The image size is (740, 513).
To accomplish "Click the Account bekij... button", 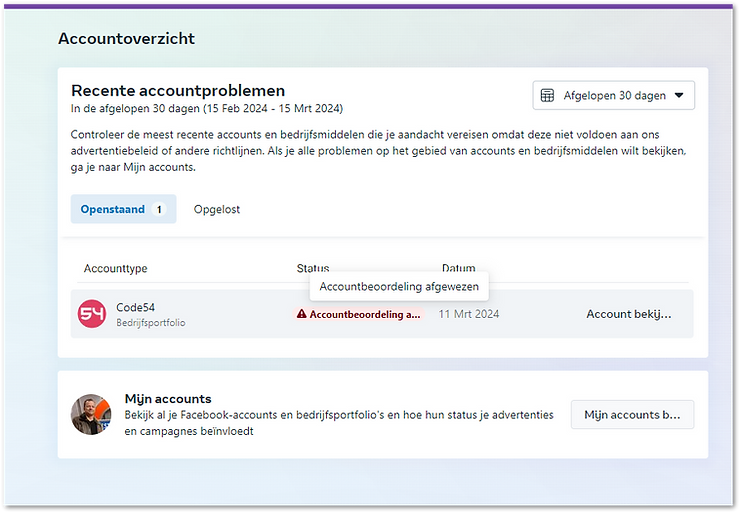I will (x=628, y=314).
